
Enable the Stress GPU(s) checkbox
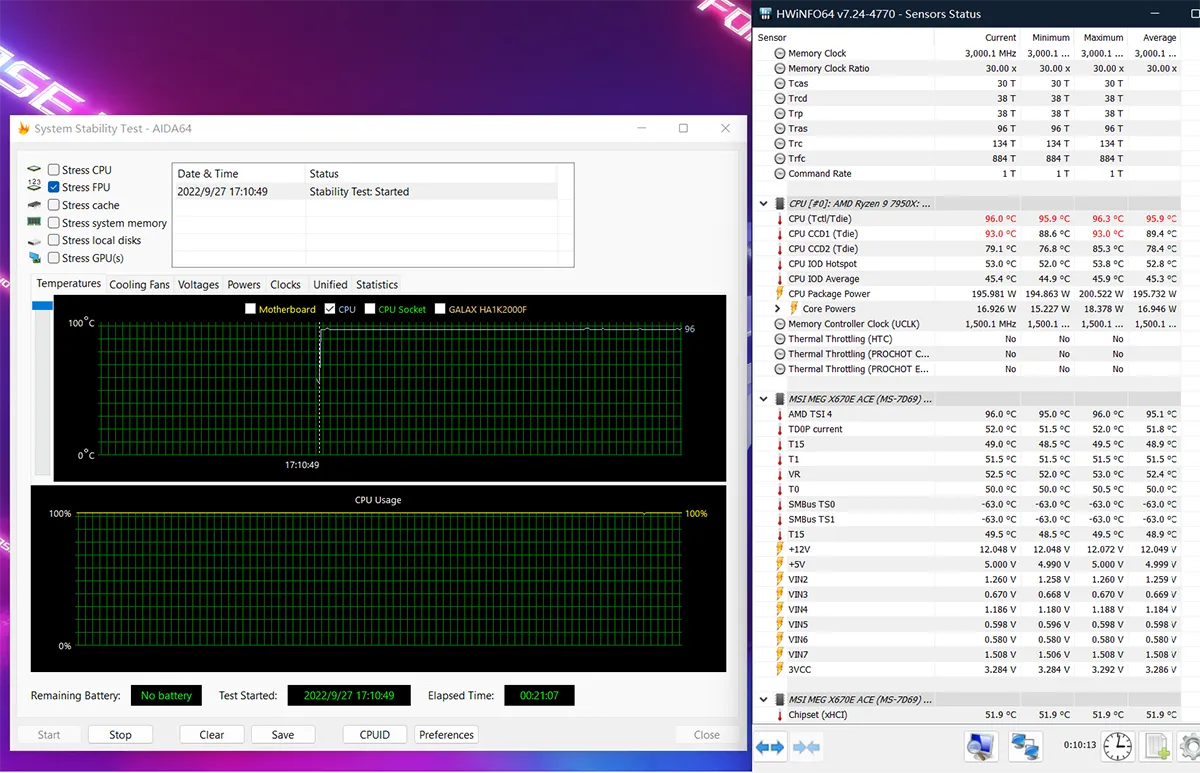pyautogui.click(x=54, y=258)
